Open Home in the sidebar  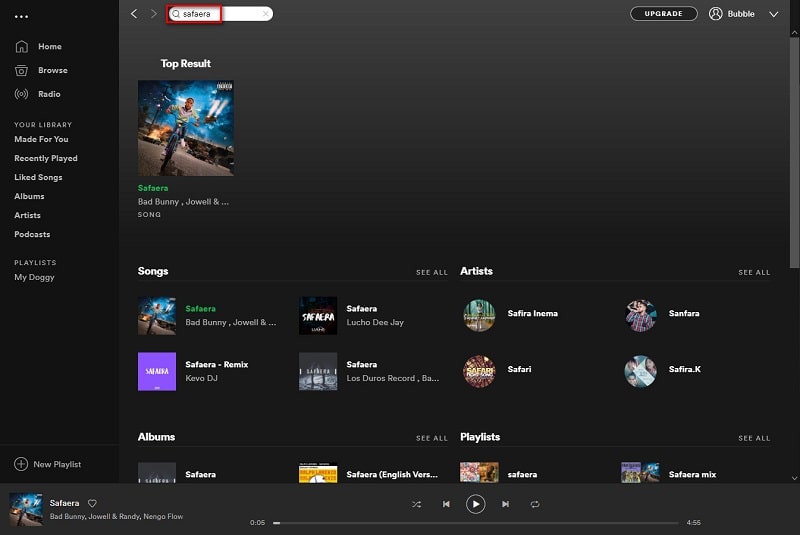(x=49, y=46)
